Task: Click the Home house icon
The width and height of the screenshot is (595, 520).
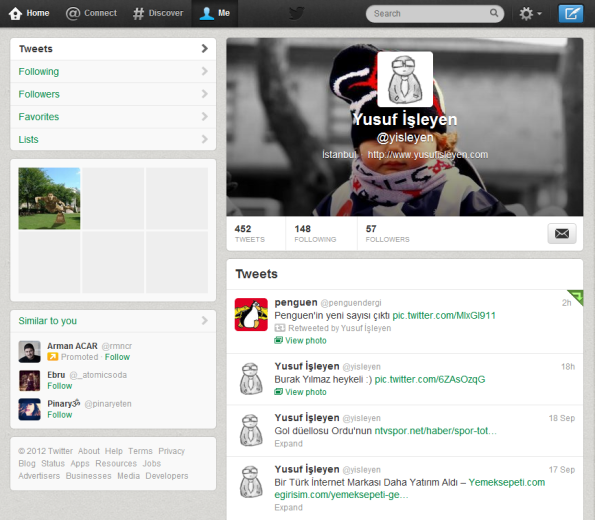Action: [15, 13]
